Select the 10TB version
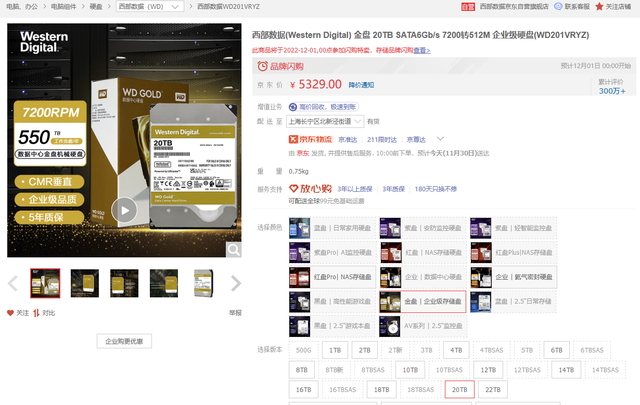This screenshot has height=405, width=640. pos(410,370)
